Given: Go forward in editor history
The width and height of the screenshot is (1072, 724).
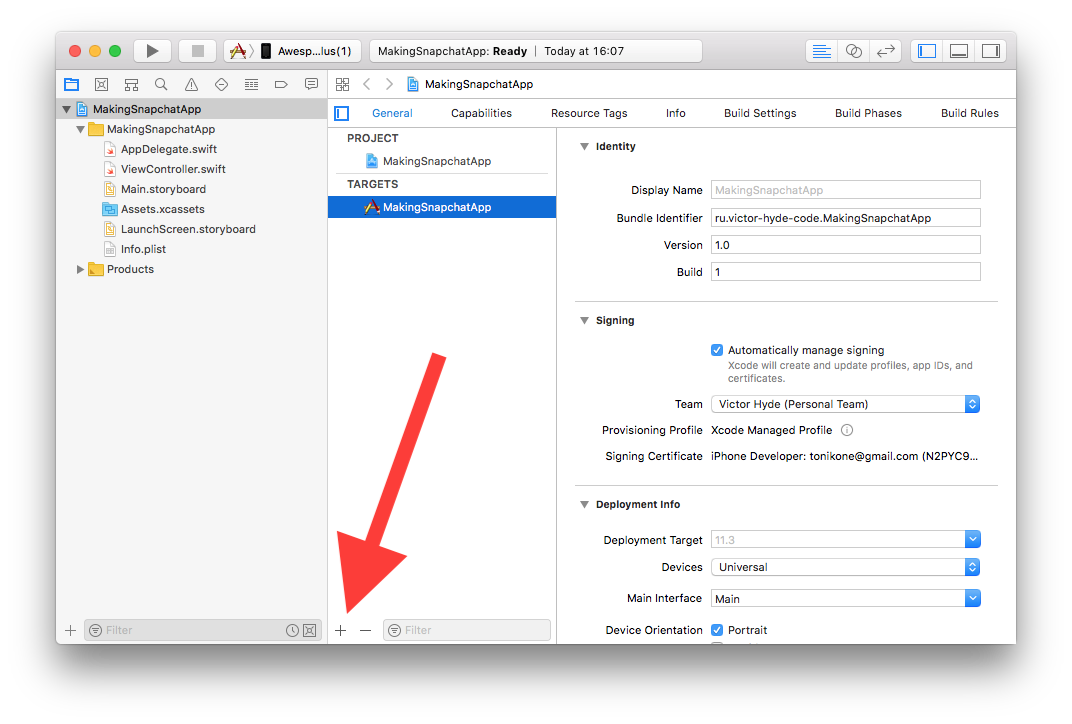Looking at the screenshot, I should click(389, 84).
